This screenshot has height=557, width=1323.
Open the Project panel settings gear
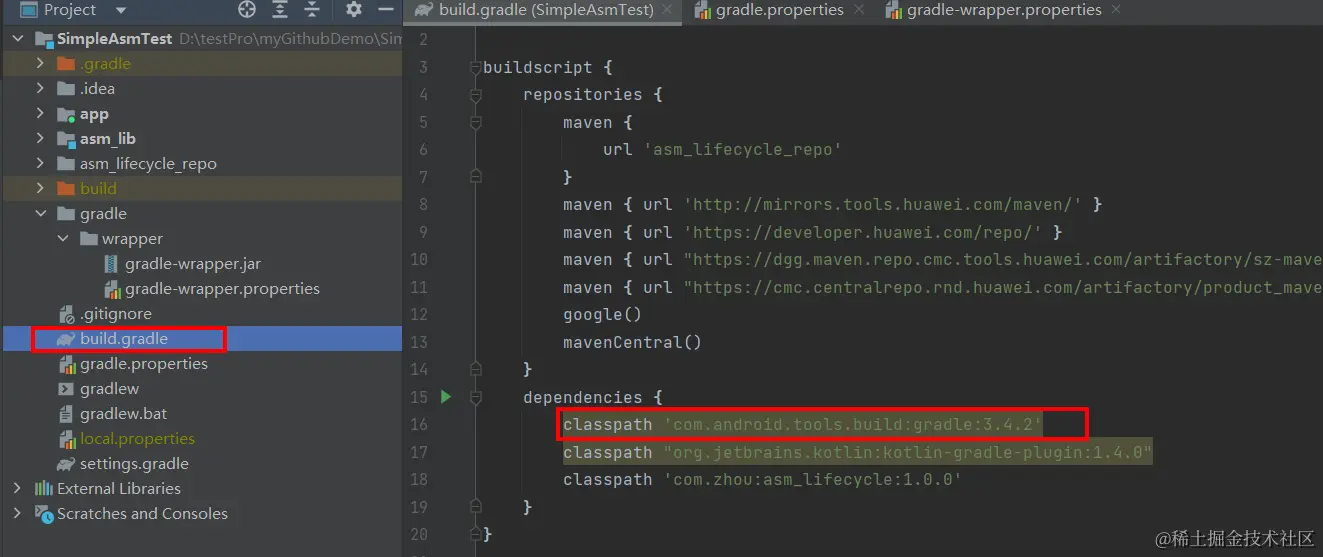click(353, 10)
